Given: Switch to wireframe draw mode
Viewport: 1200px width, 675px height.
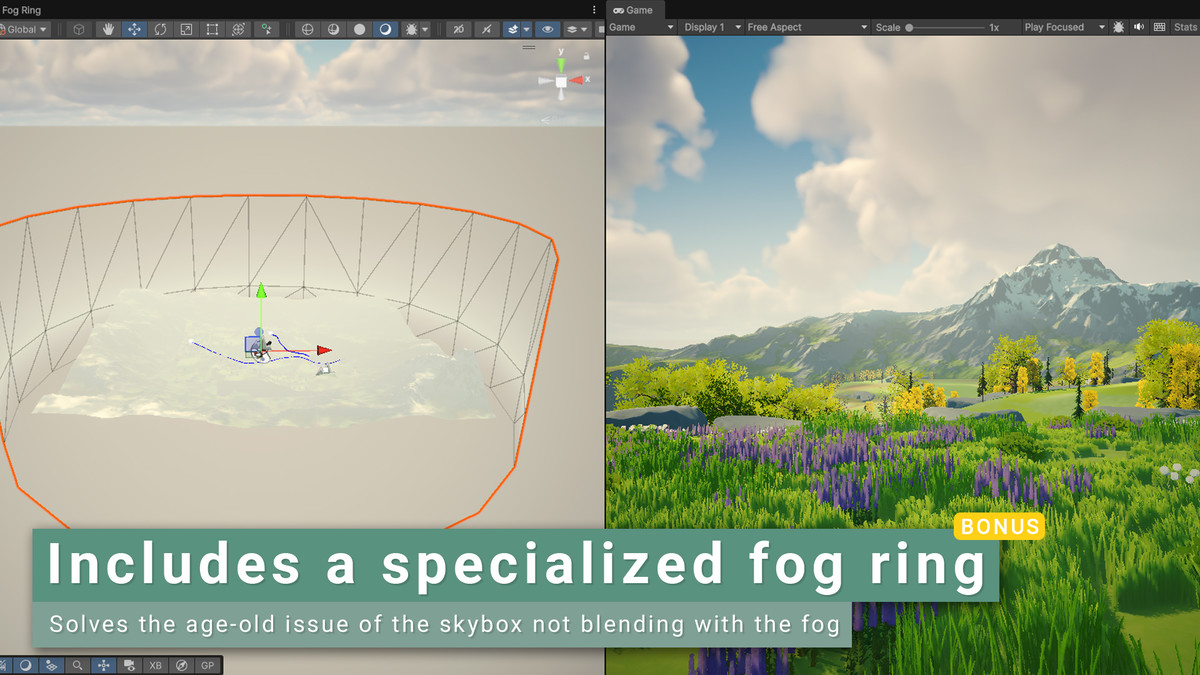Looking at the screenshot, I should [308, 29].
